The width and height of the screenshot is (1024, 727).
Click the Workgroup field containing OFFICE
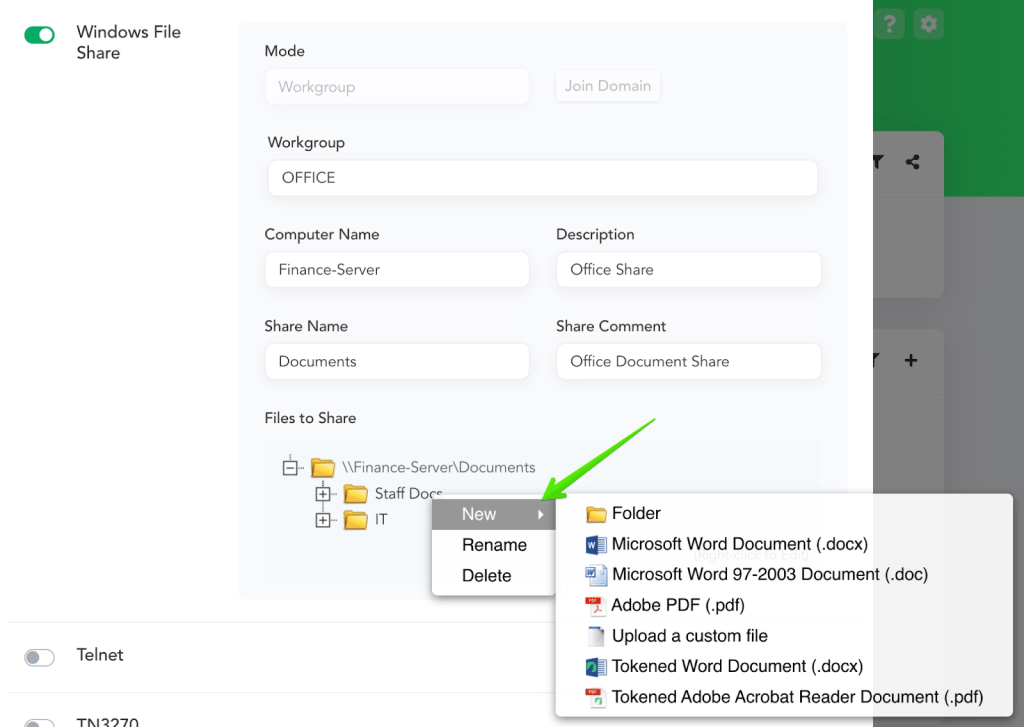[542, 178]
